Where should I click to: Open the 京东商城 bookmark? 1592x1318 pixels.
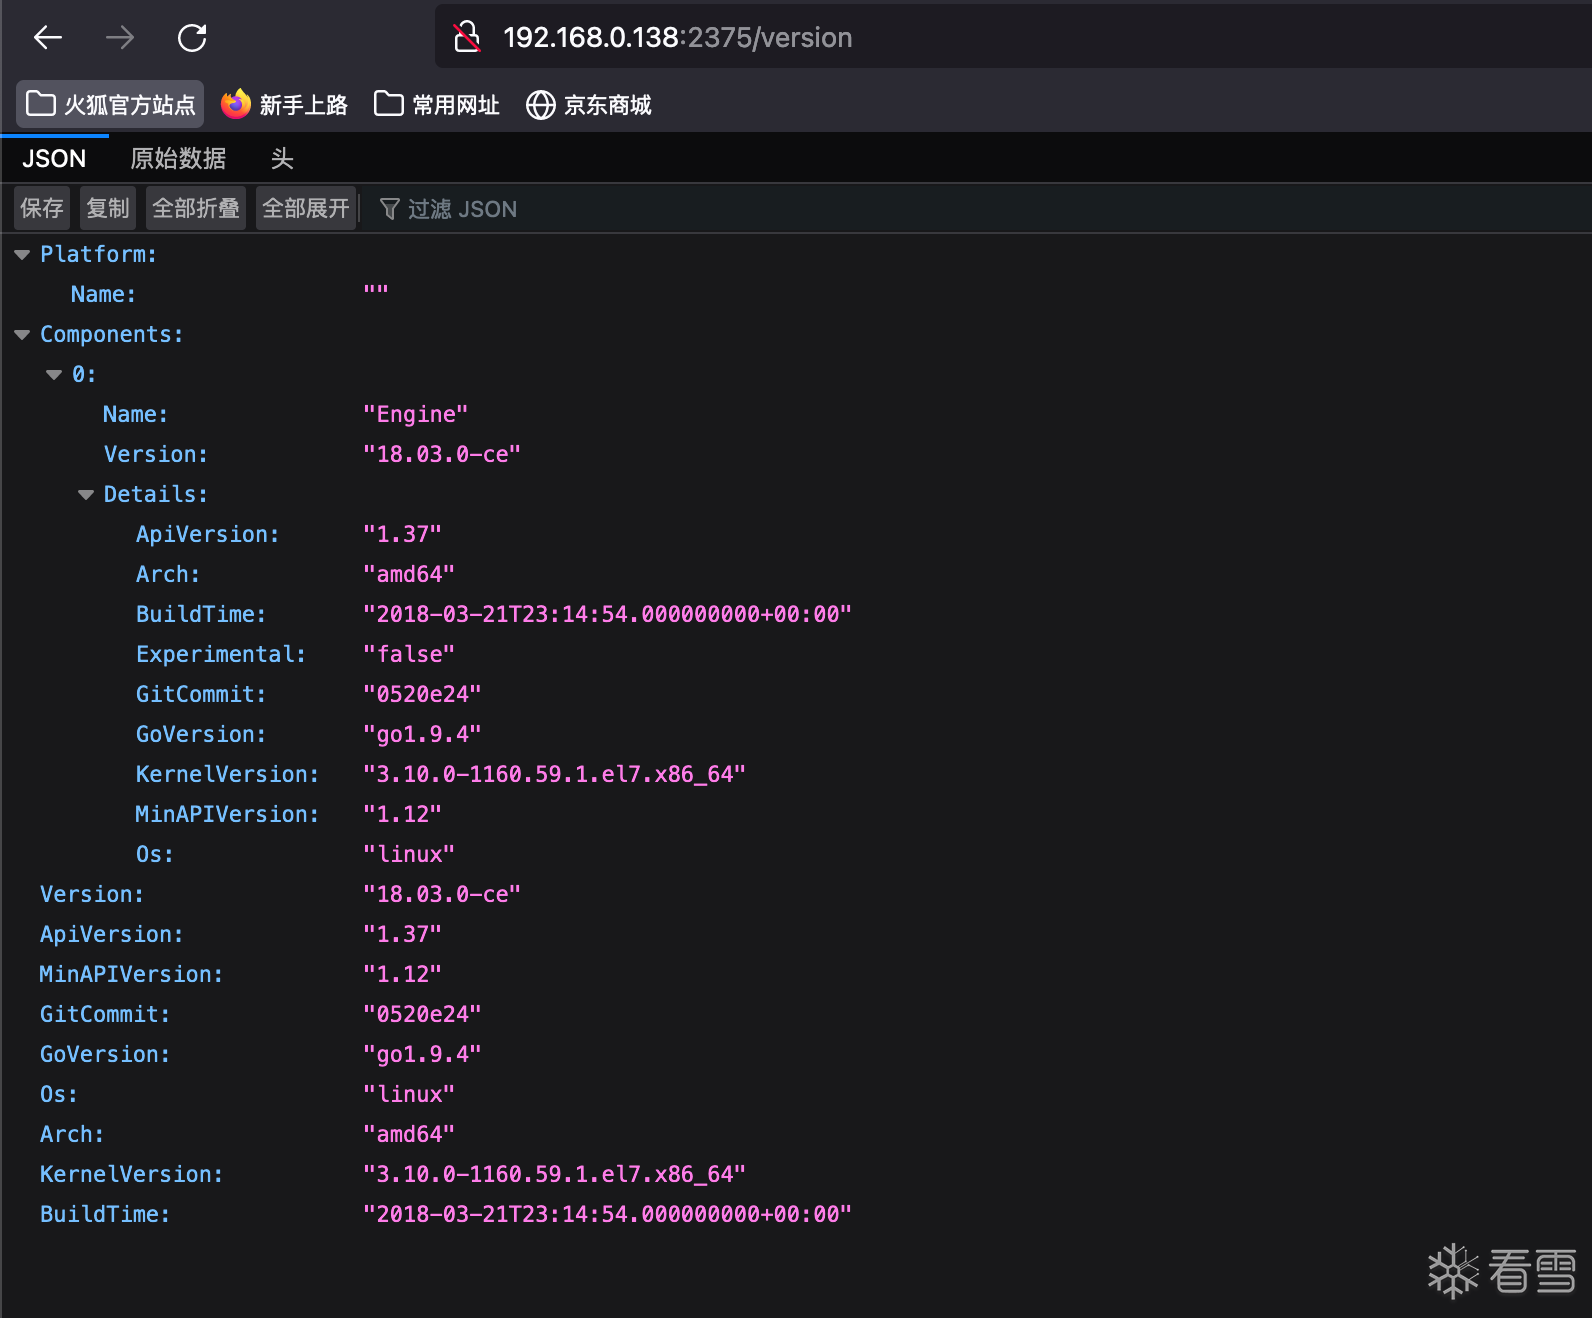[589, 105]
